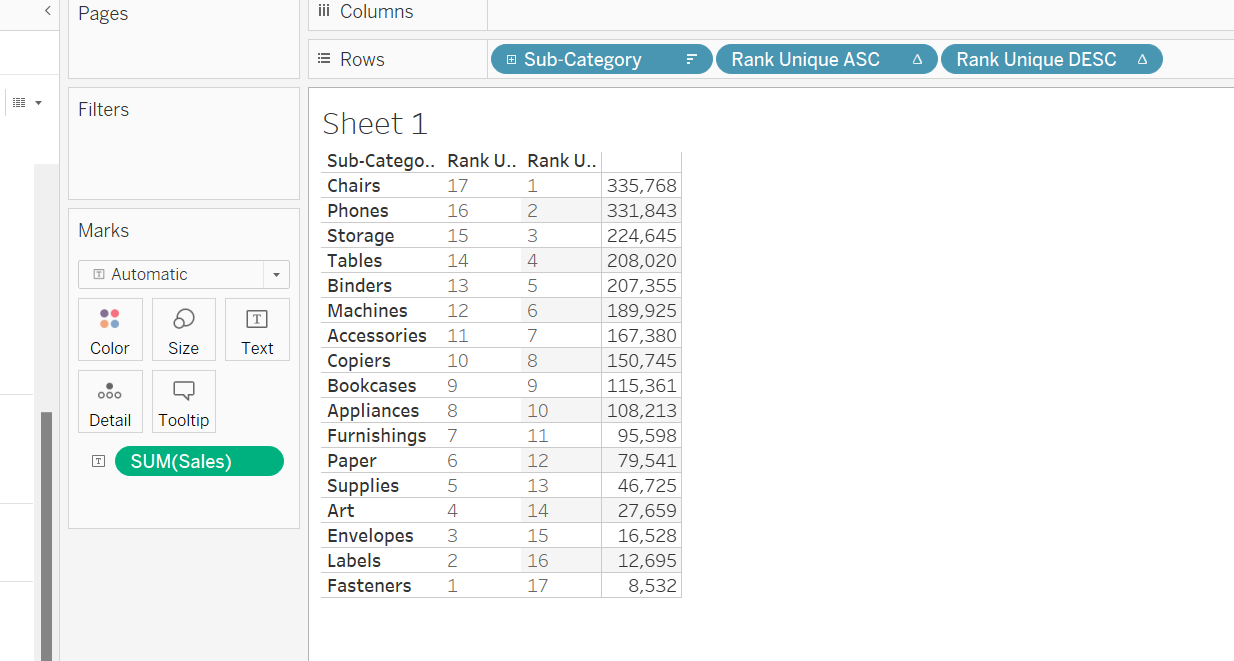Screen dimensions: 1234x661
Task: Open the Color mark card
Action: pos(110,329)
